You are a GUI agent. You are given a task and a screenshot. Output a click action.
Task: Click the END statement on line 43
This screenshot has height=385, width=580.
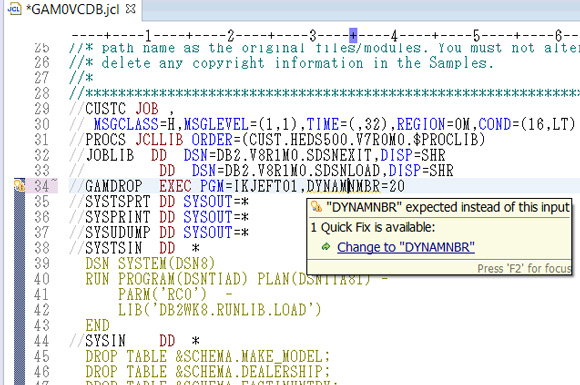click(97, 326)
